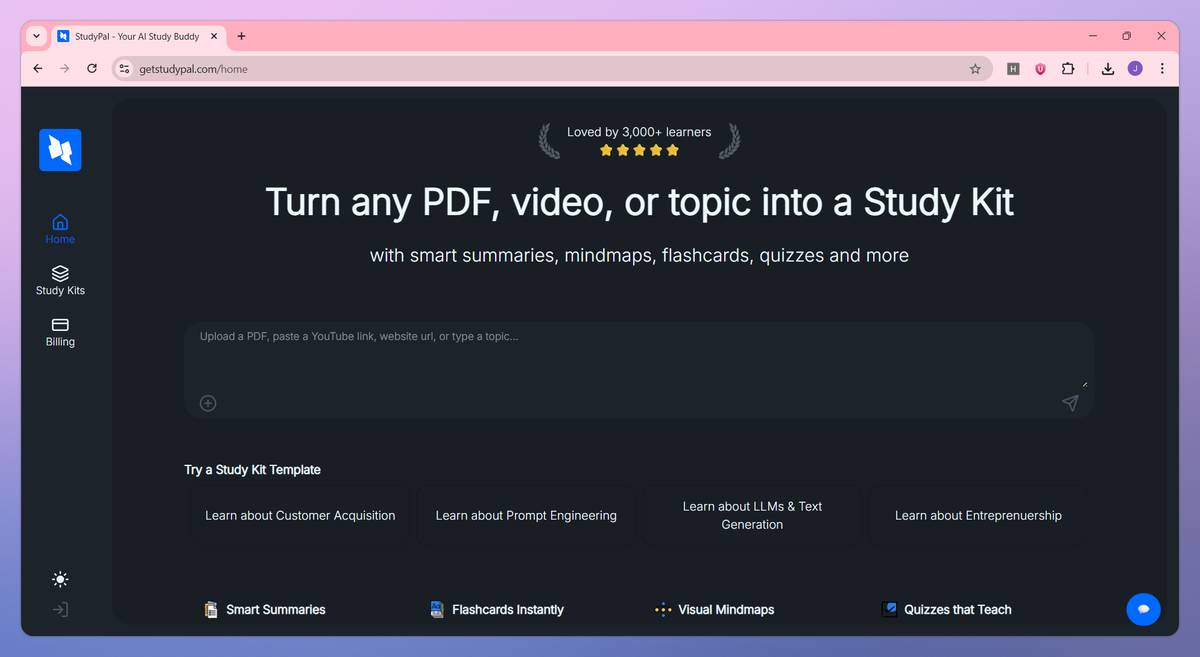Viewport: 1200px width, 657px height.
Task: Reload the page with refresh icon
Action: pyautogui.click(x=92, y=69)
